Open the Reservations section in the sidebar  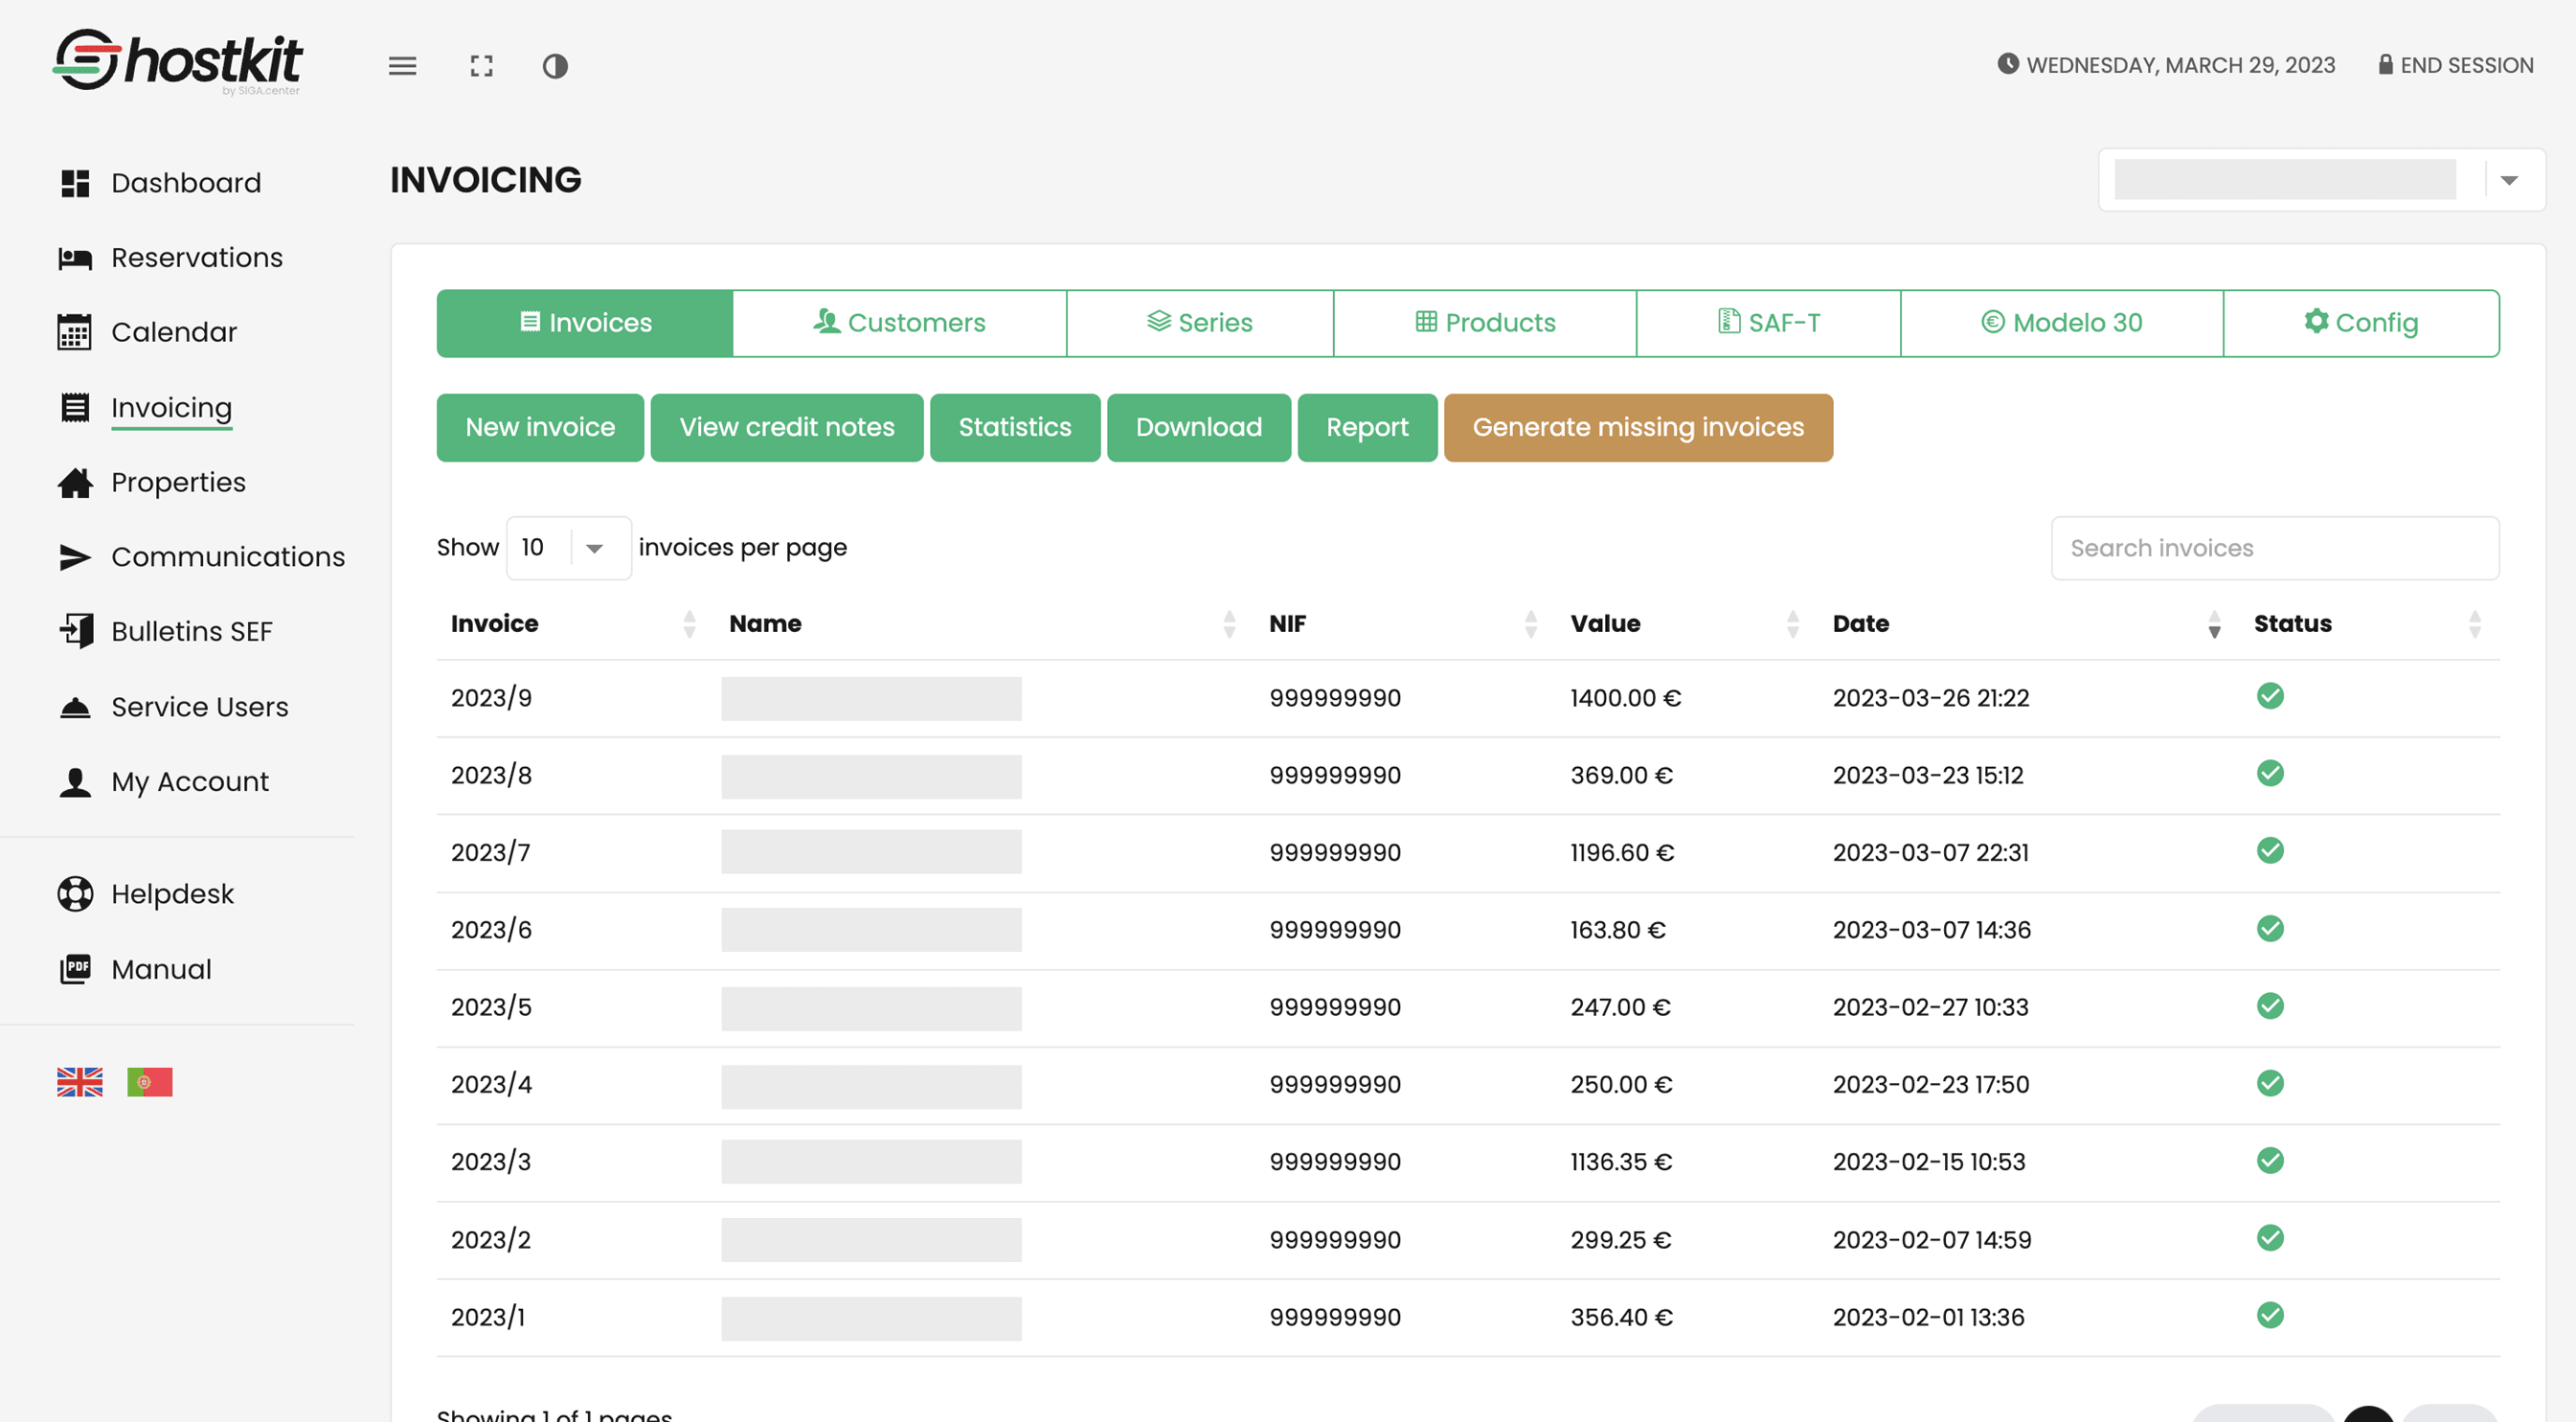pyautogui.click(x=196, y=257)
